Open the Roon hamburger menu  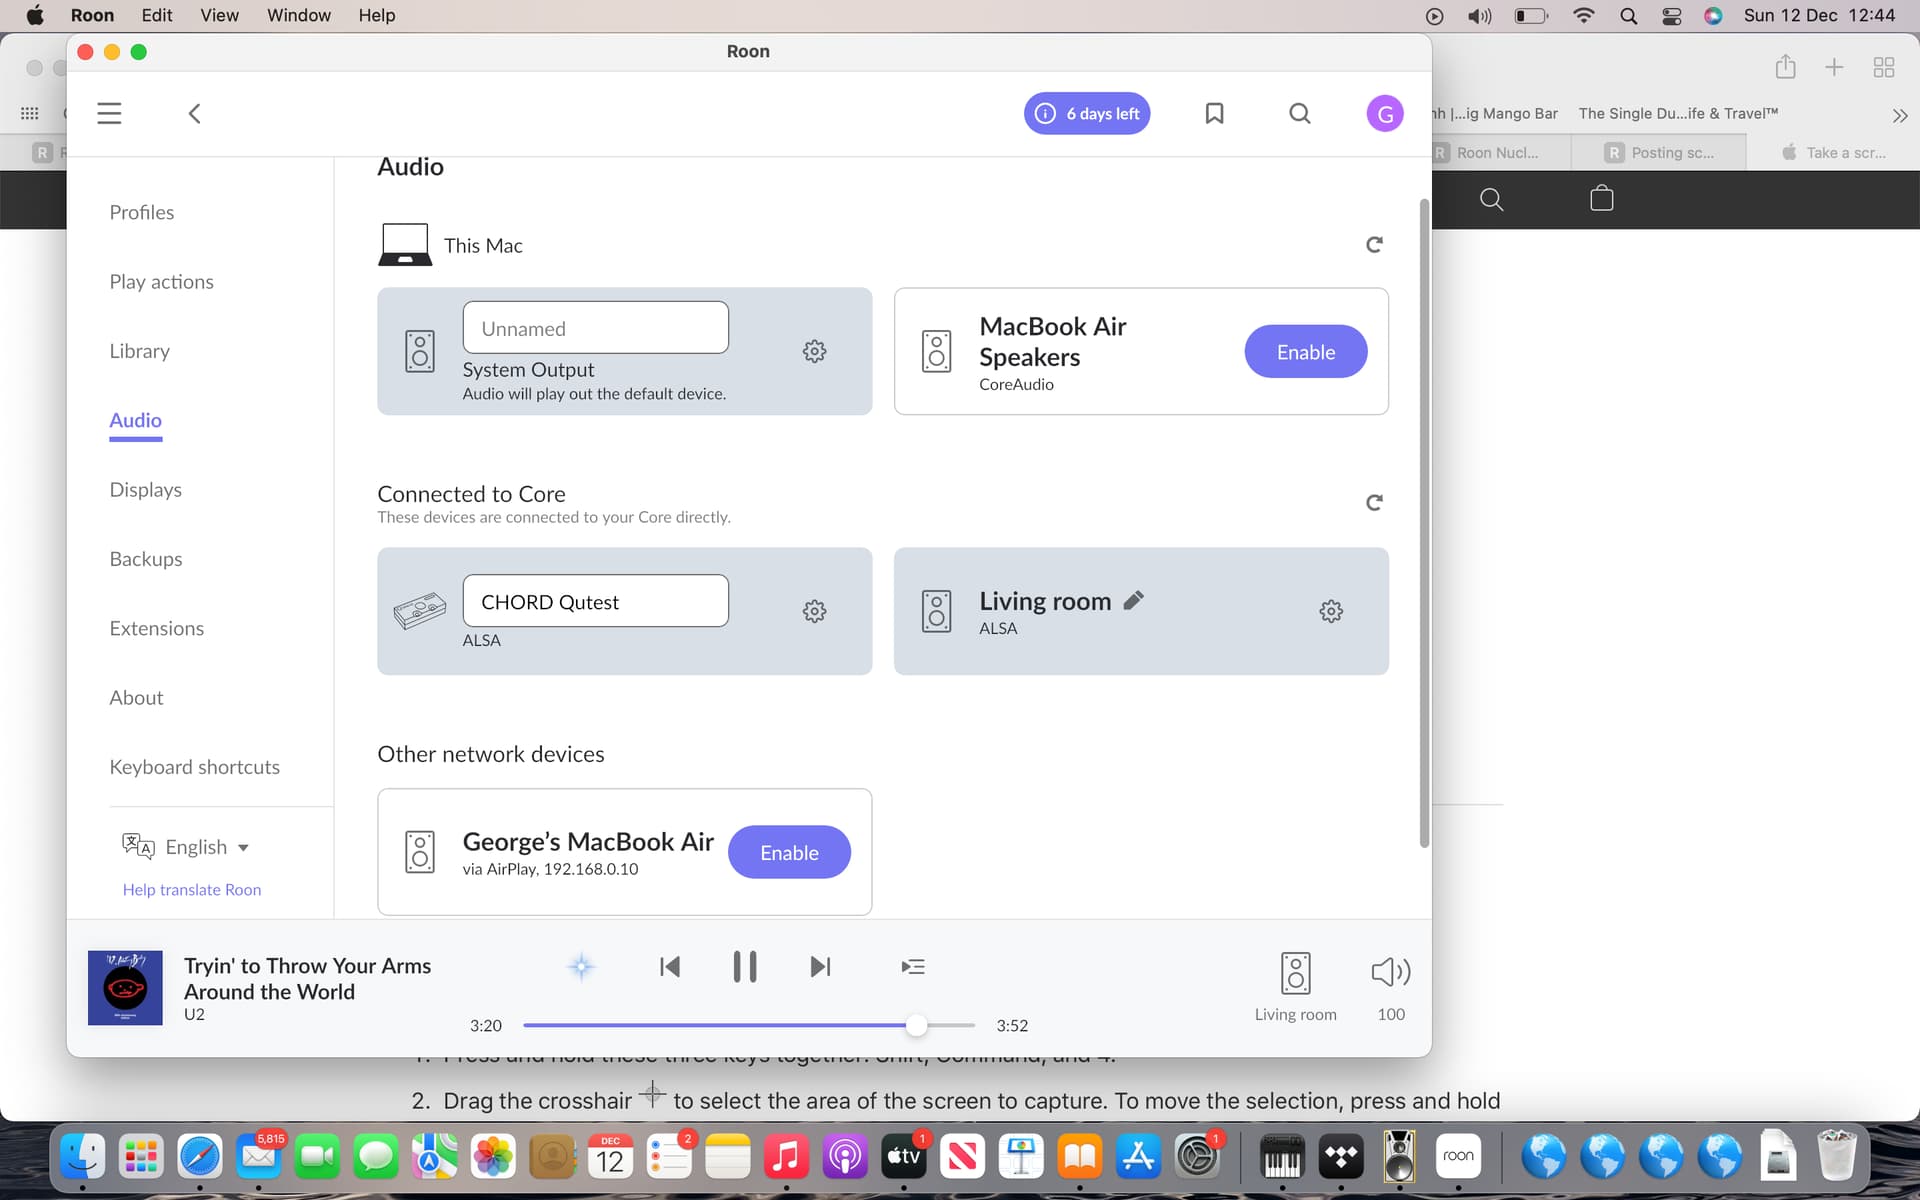pyautogui.click(x=109, y=113)
